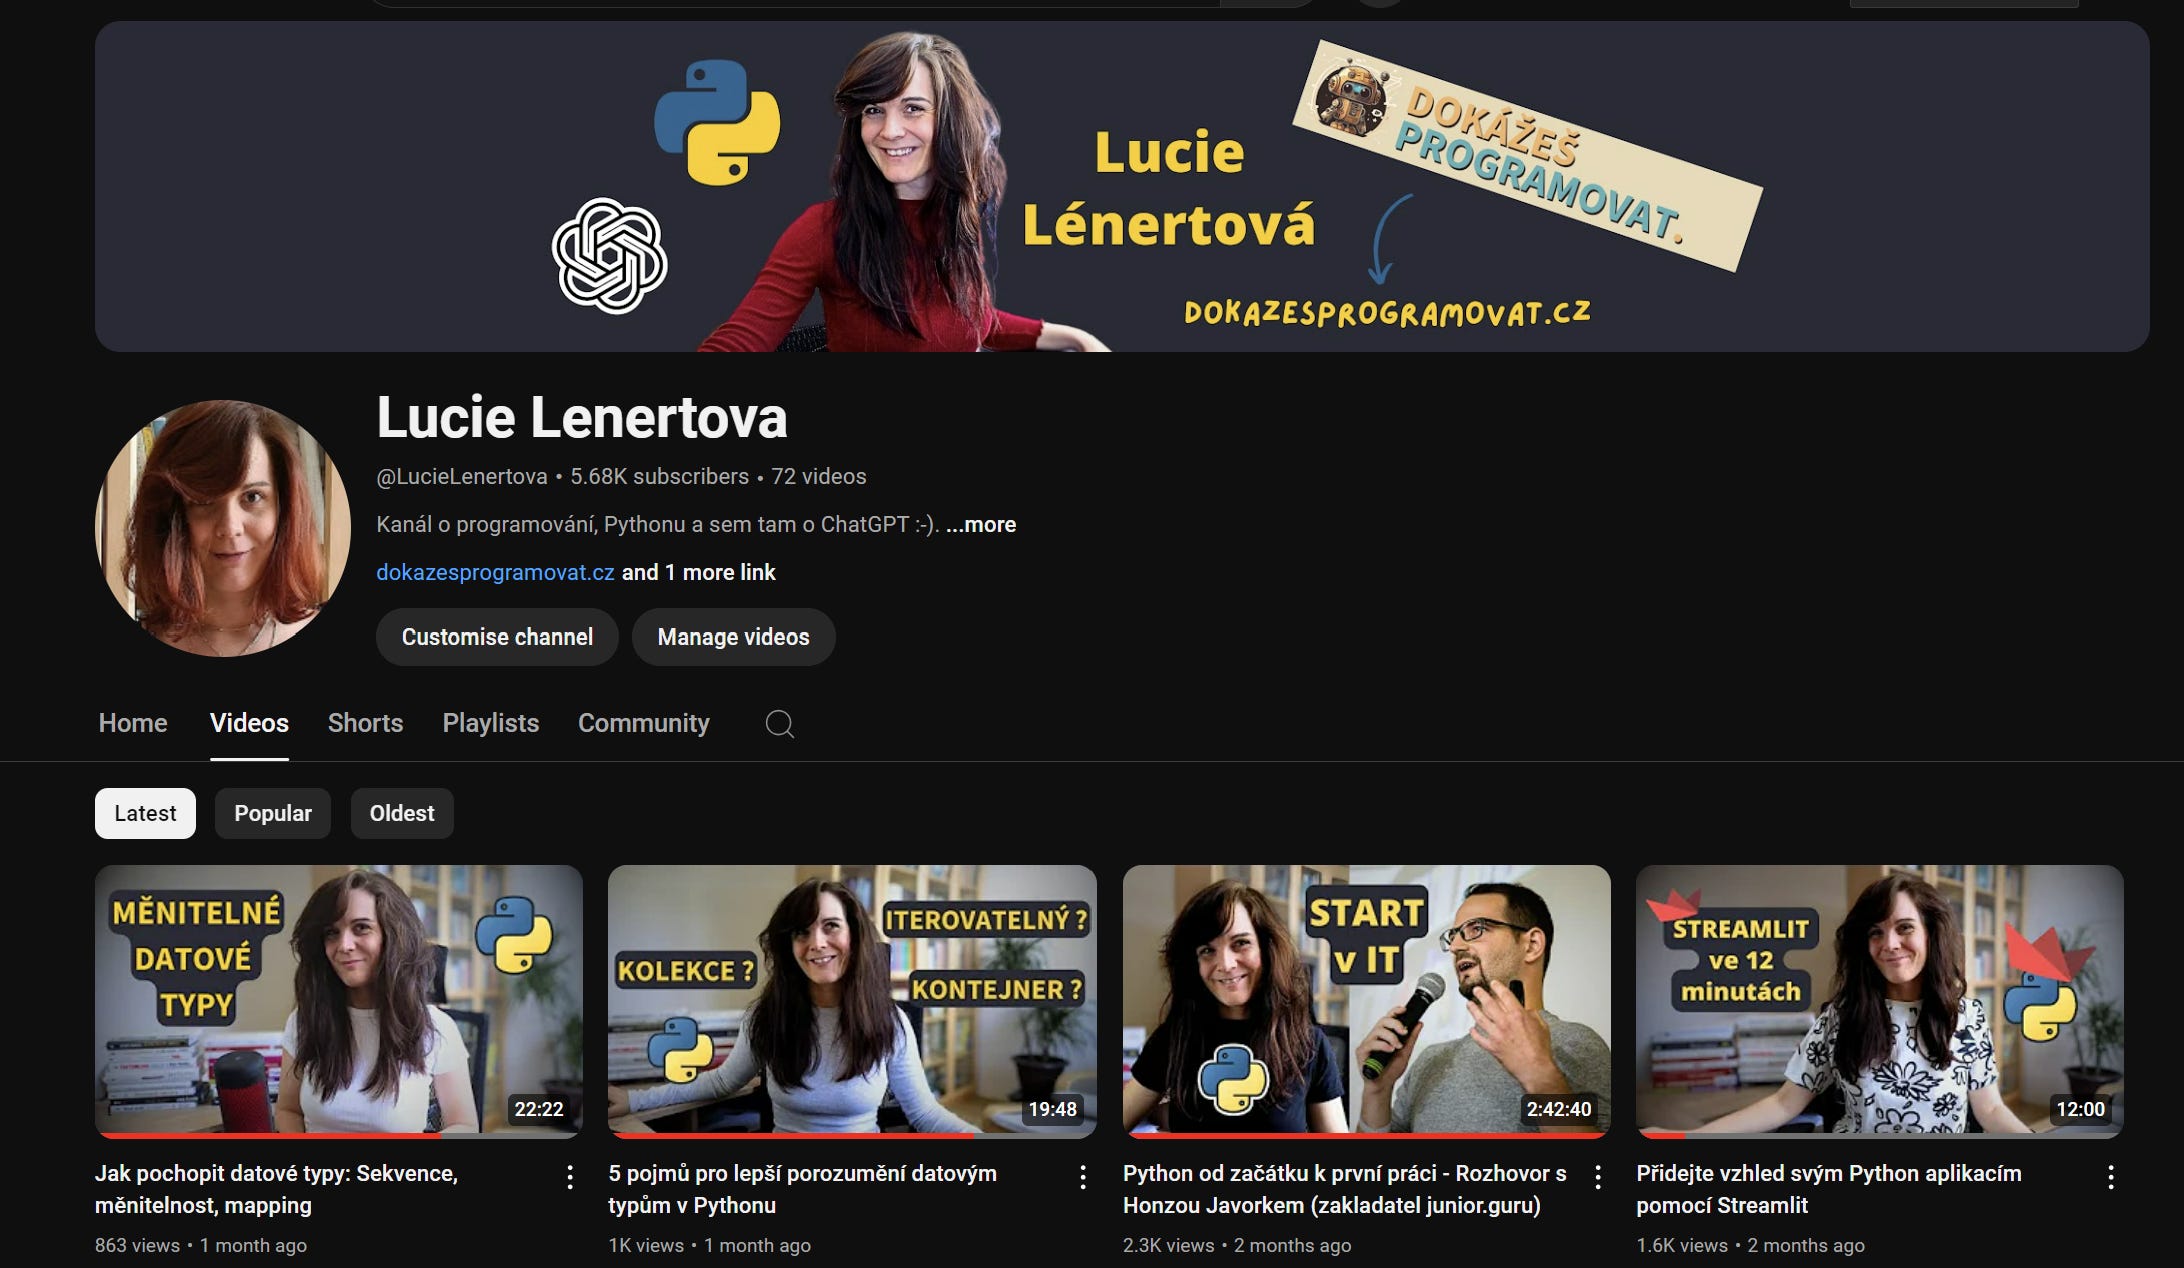2184x1268 pixels.
Task: Click the 22:22 duration badge
Action: coord(539,1109)
